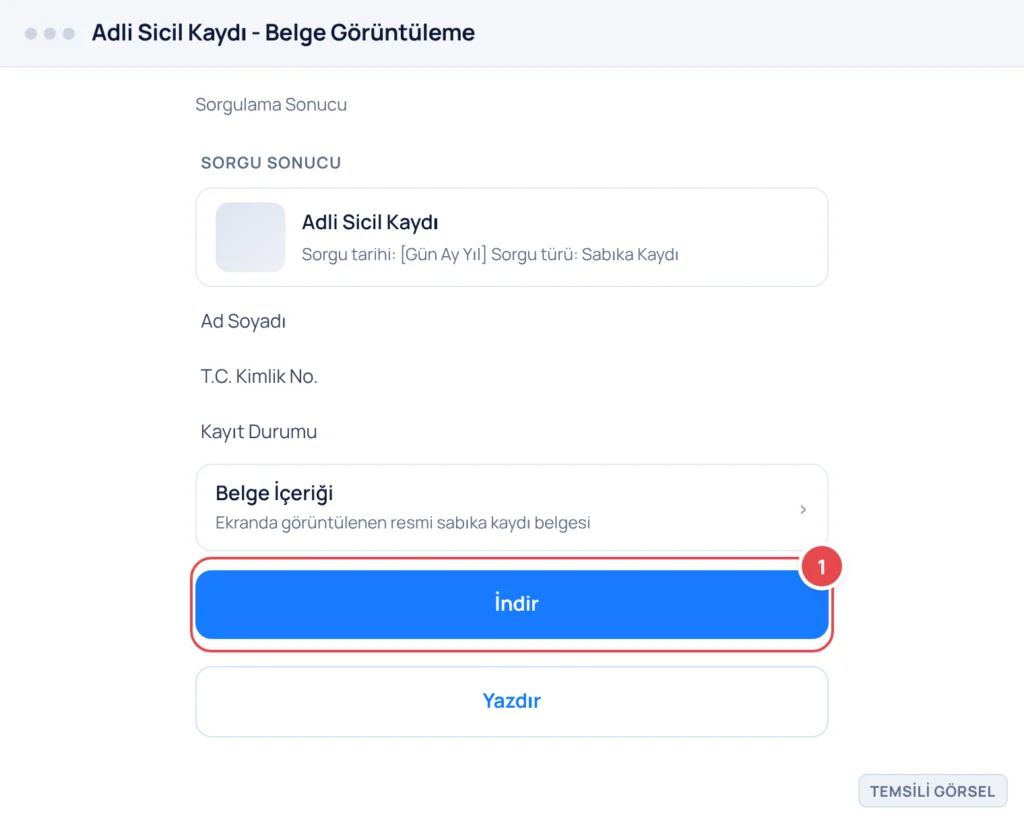This screenshot has width=1024, height=821.
Task: Click the Ekranda görüntülenen resmi sabıka kaydı belgesi description
Action: pyautogui.click(x=403, y=523)
